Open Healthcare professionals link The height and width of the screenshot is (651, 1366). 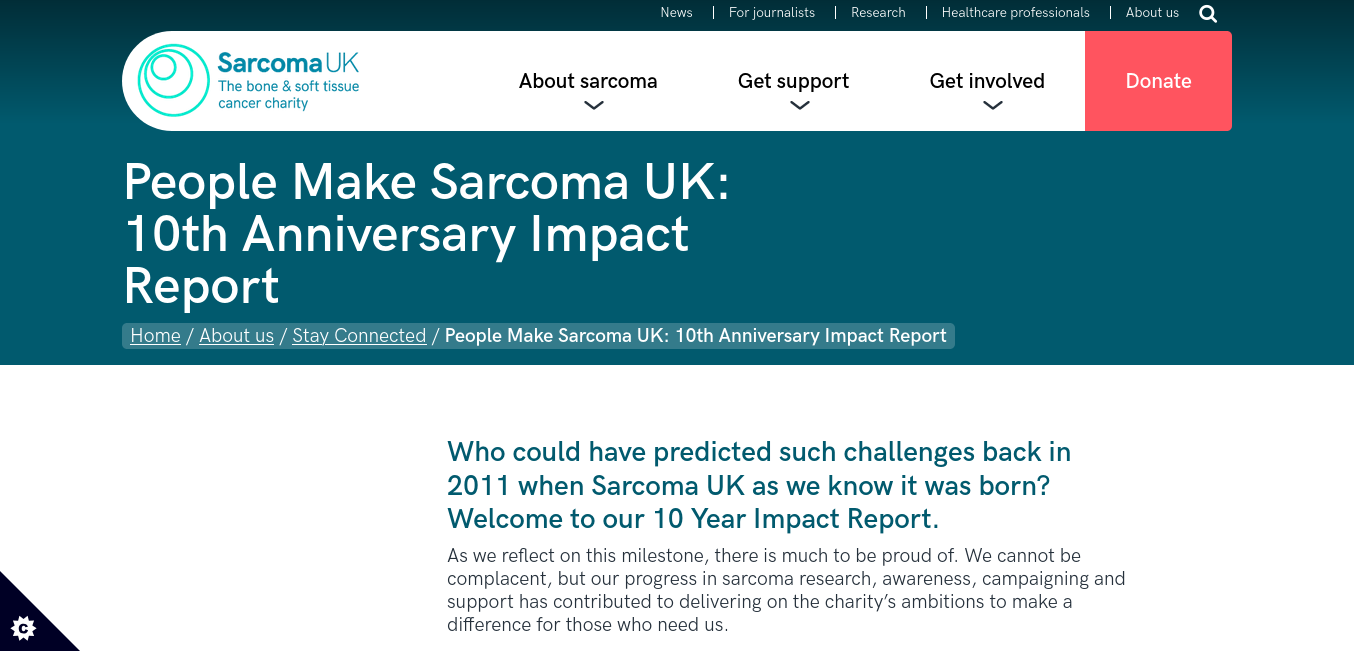click(1016, 13)
